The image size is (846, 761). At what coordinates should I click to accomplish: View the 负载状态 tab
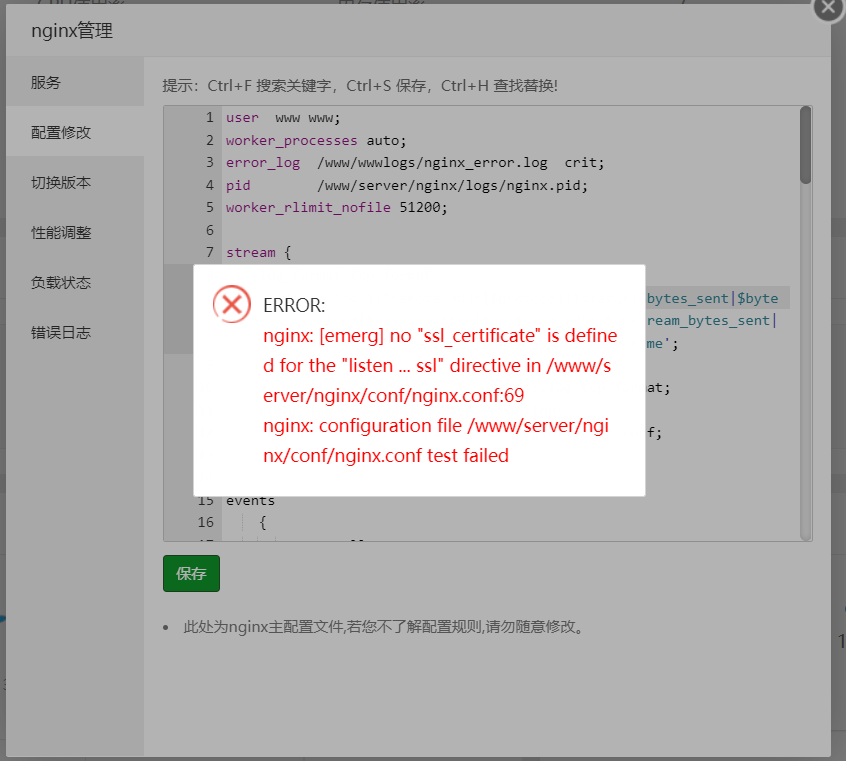[75, 282]
